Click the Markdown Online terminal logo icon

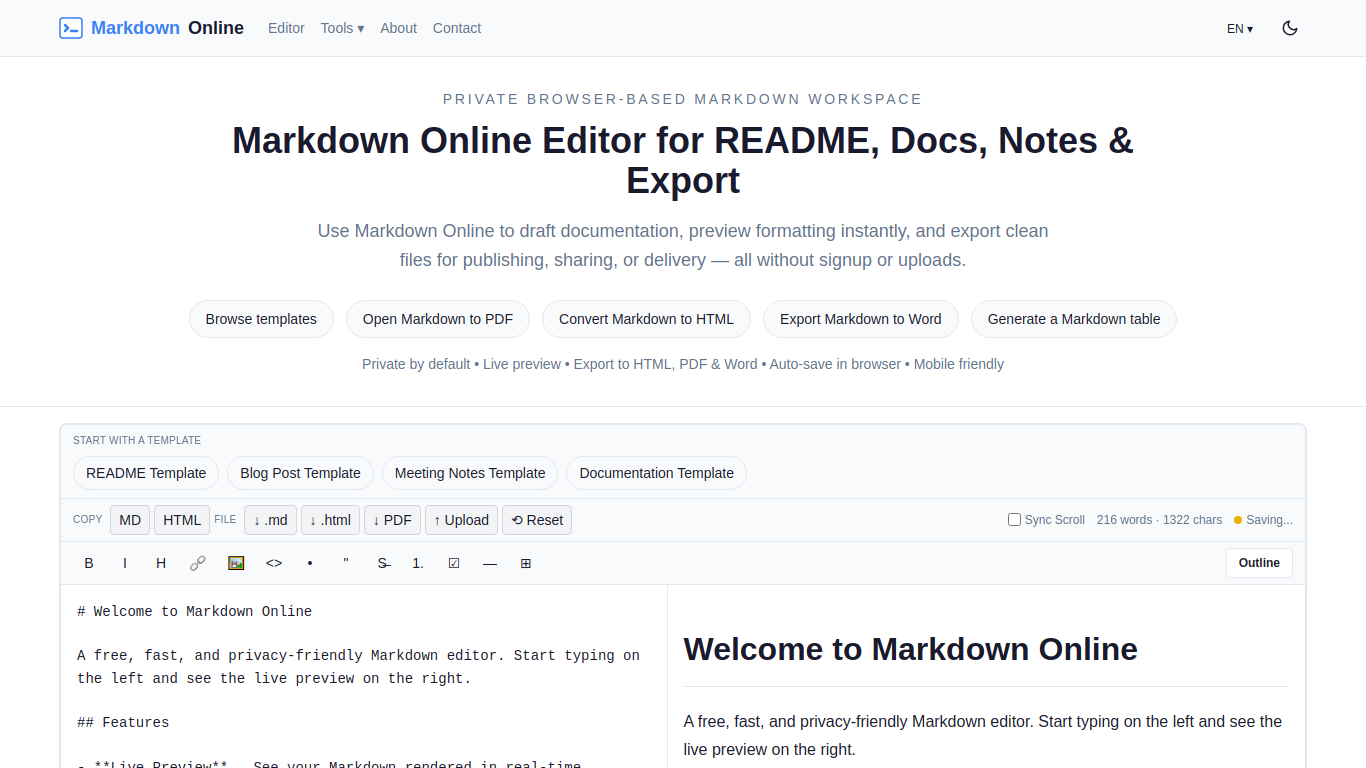(71, 28)
